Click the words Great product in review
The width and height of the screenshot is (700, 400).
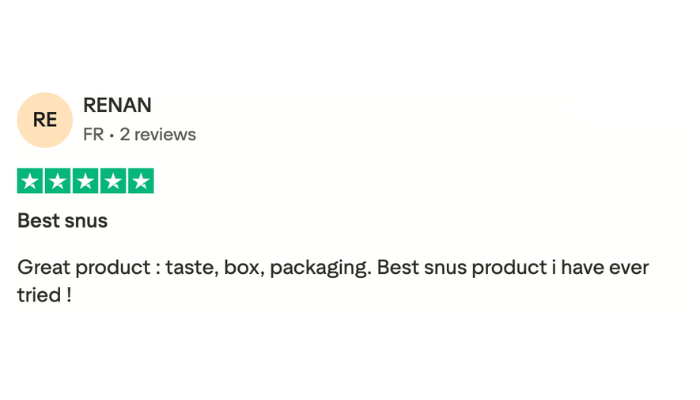click(x=84, y=268)
